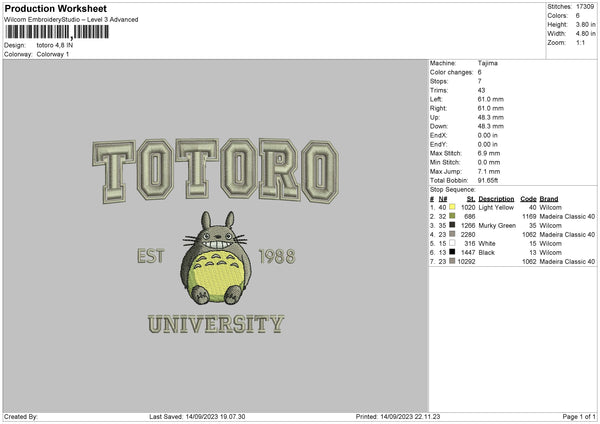Click the Width value '4.80 in'

click(585, 34)
